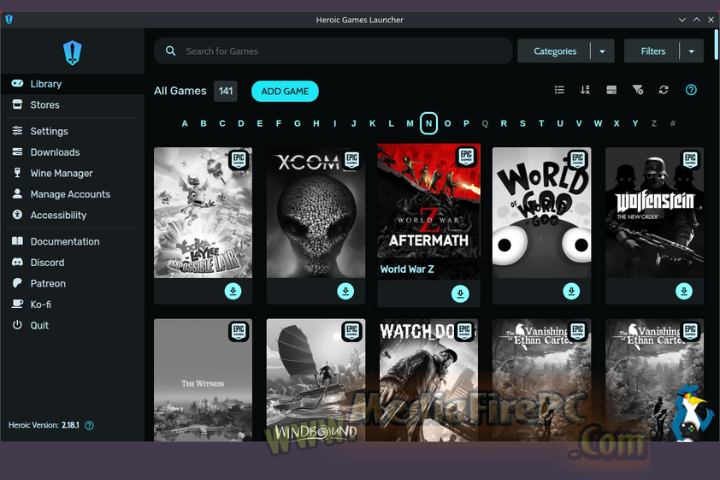Toggle sort by installed status icon
The width and height of the screenshot is (720, 480).
[x=612, y=90]
